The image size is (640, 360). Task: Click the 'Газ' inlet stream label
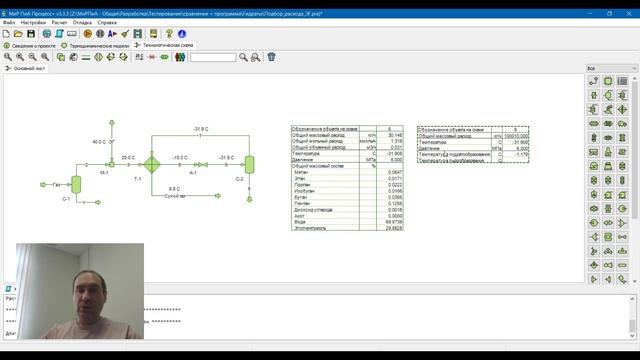(56, 184)
